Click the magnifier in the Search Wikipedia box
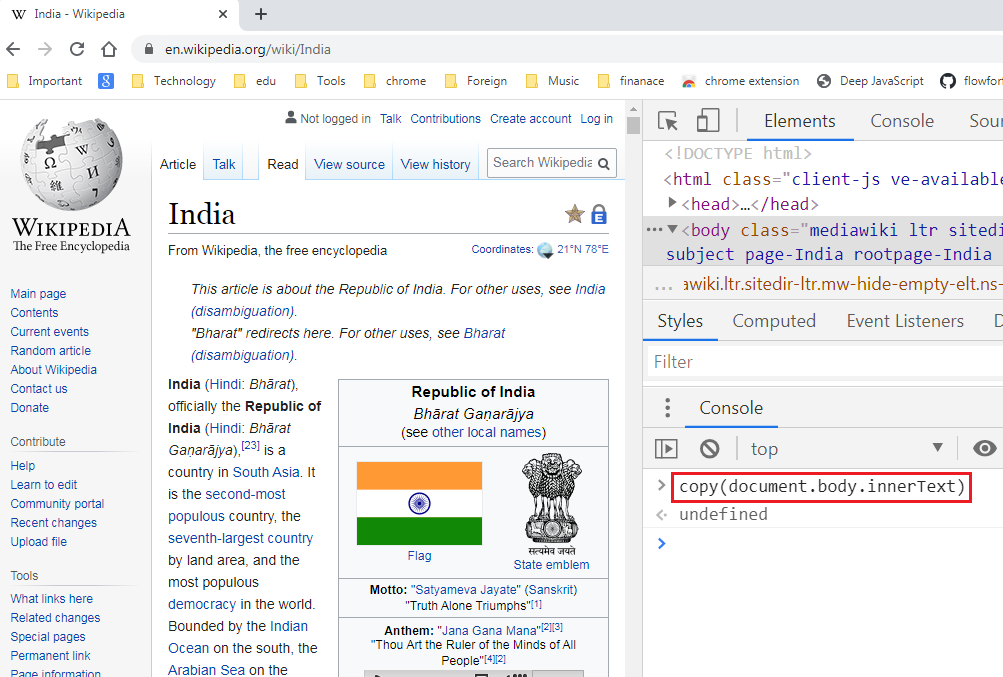 click(603, 162)
